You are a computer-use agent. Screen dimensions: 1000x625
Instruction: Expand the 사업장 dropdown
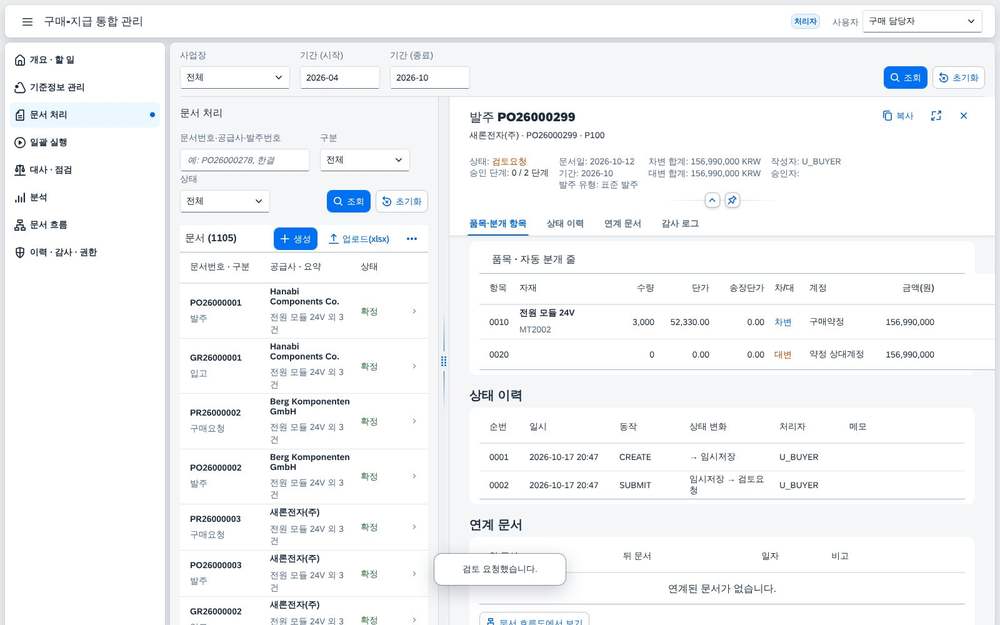pos(235,78)
